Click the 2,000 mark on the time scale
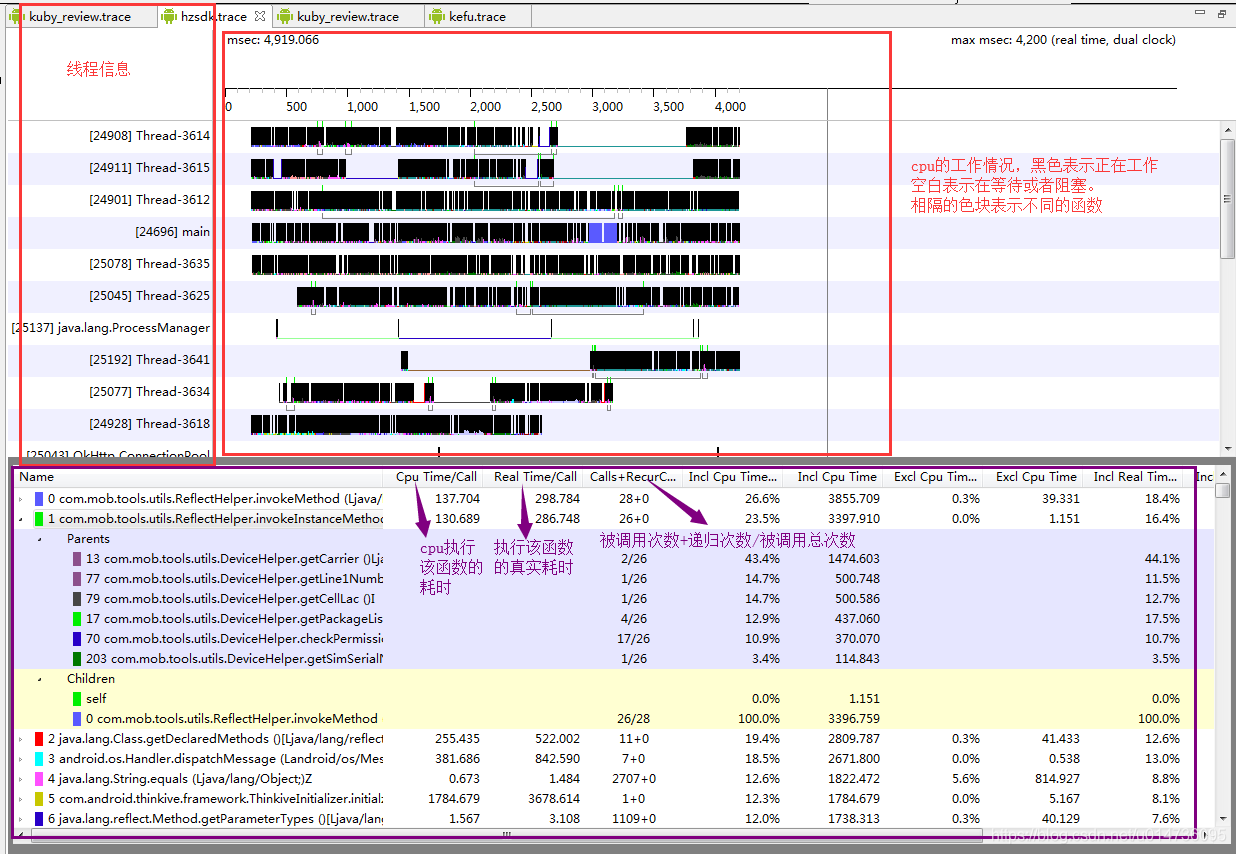Screen dimensions: 1236x854 click(485, 107)
